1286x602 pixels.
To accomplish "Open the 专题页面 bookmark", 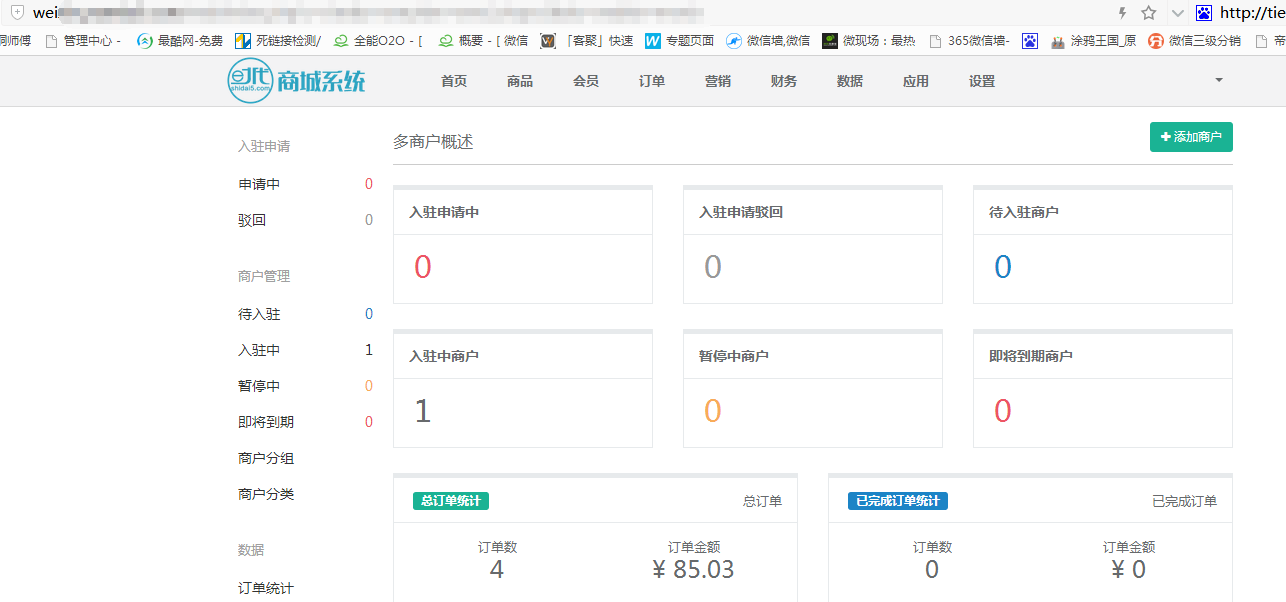I will pos(680,41).
